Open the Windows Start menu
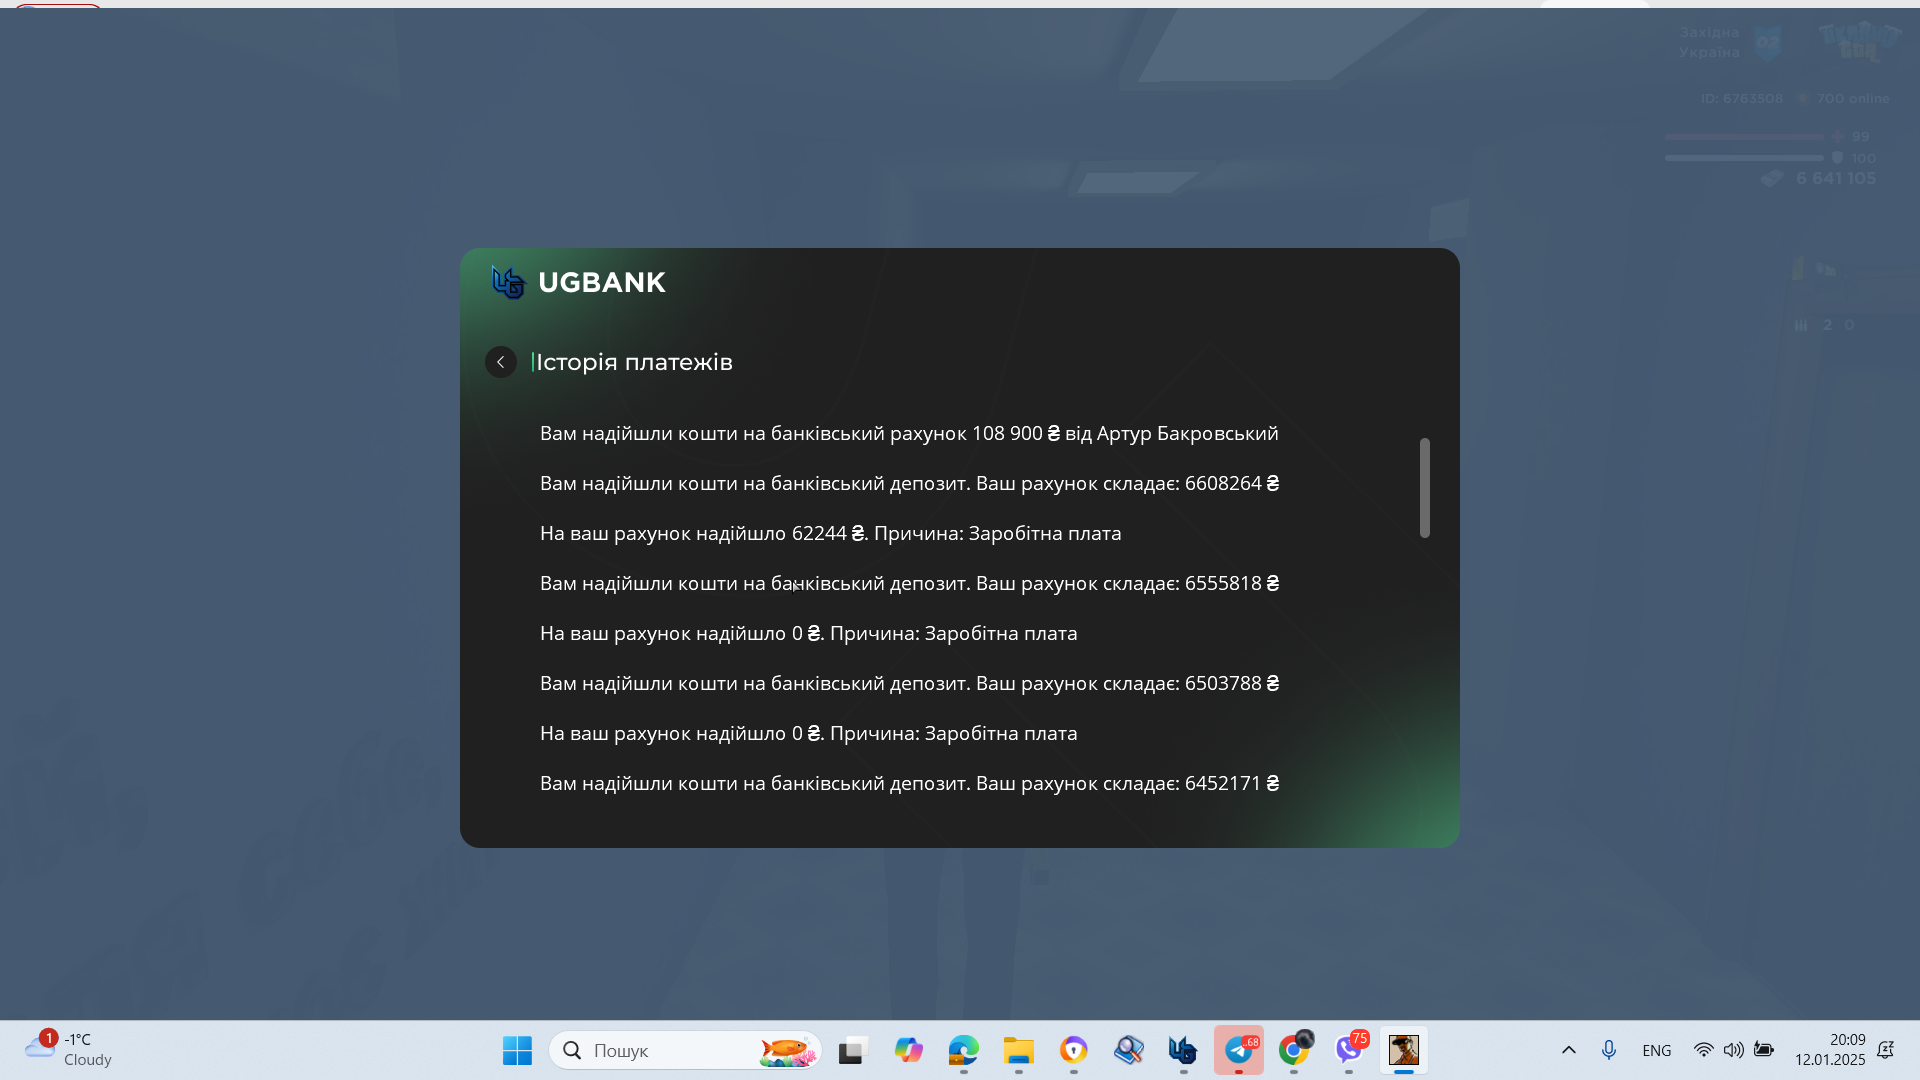Screen dimensions: 1920x1080 pos(517,1050)
